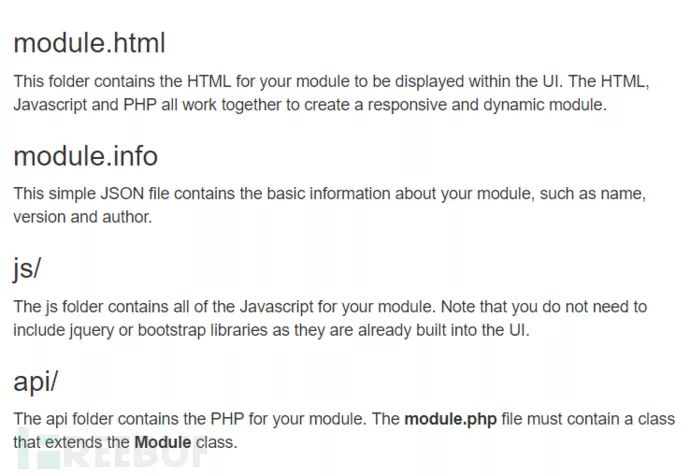Click the bold Module class name
This screenshot has height=476, width=690.
pyautogui.click(x=162, y=442)
